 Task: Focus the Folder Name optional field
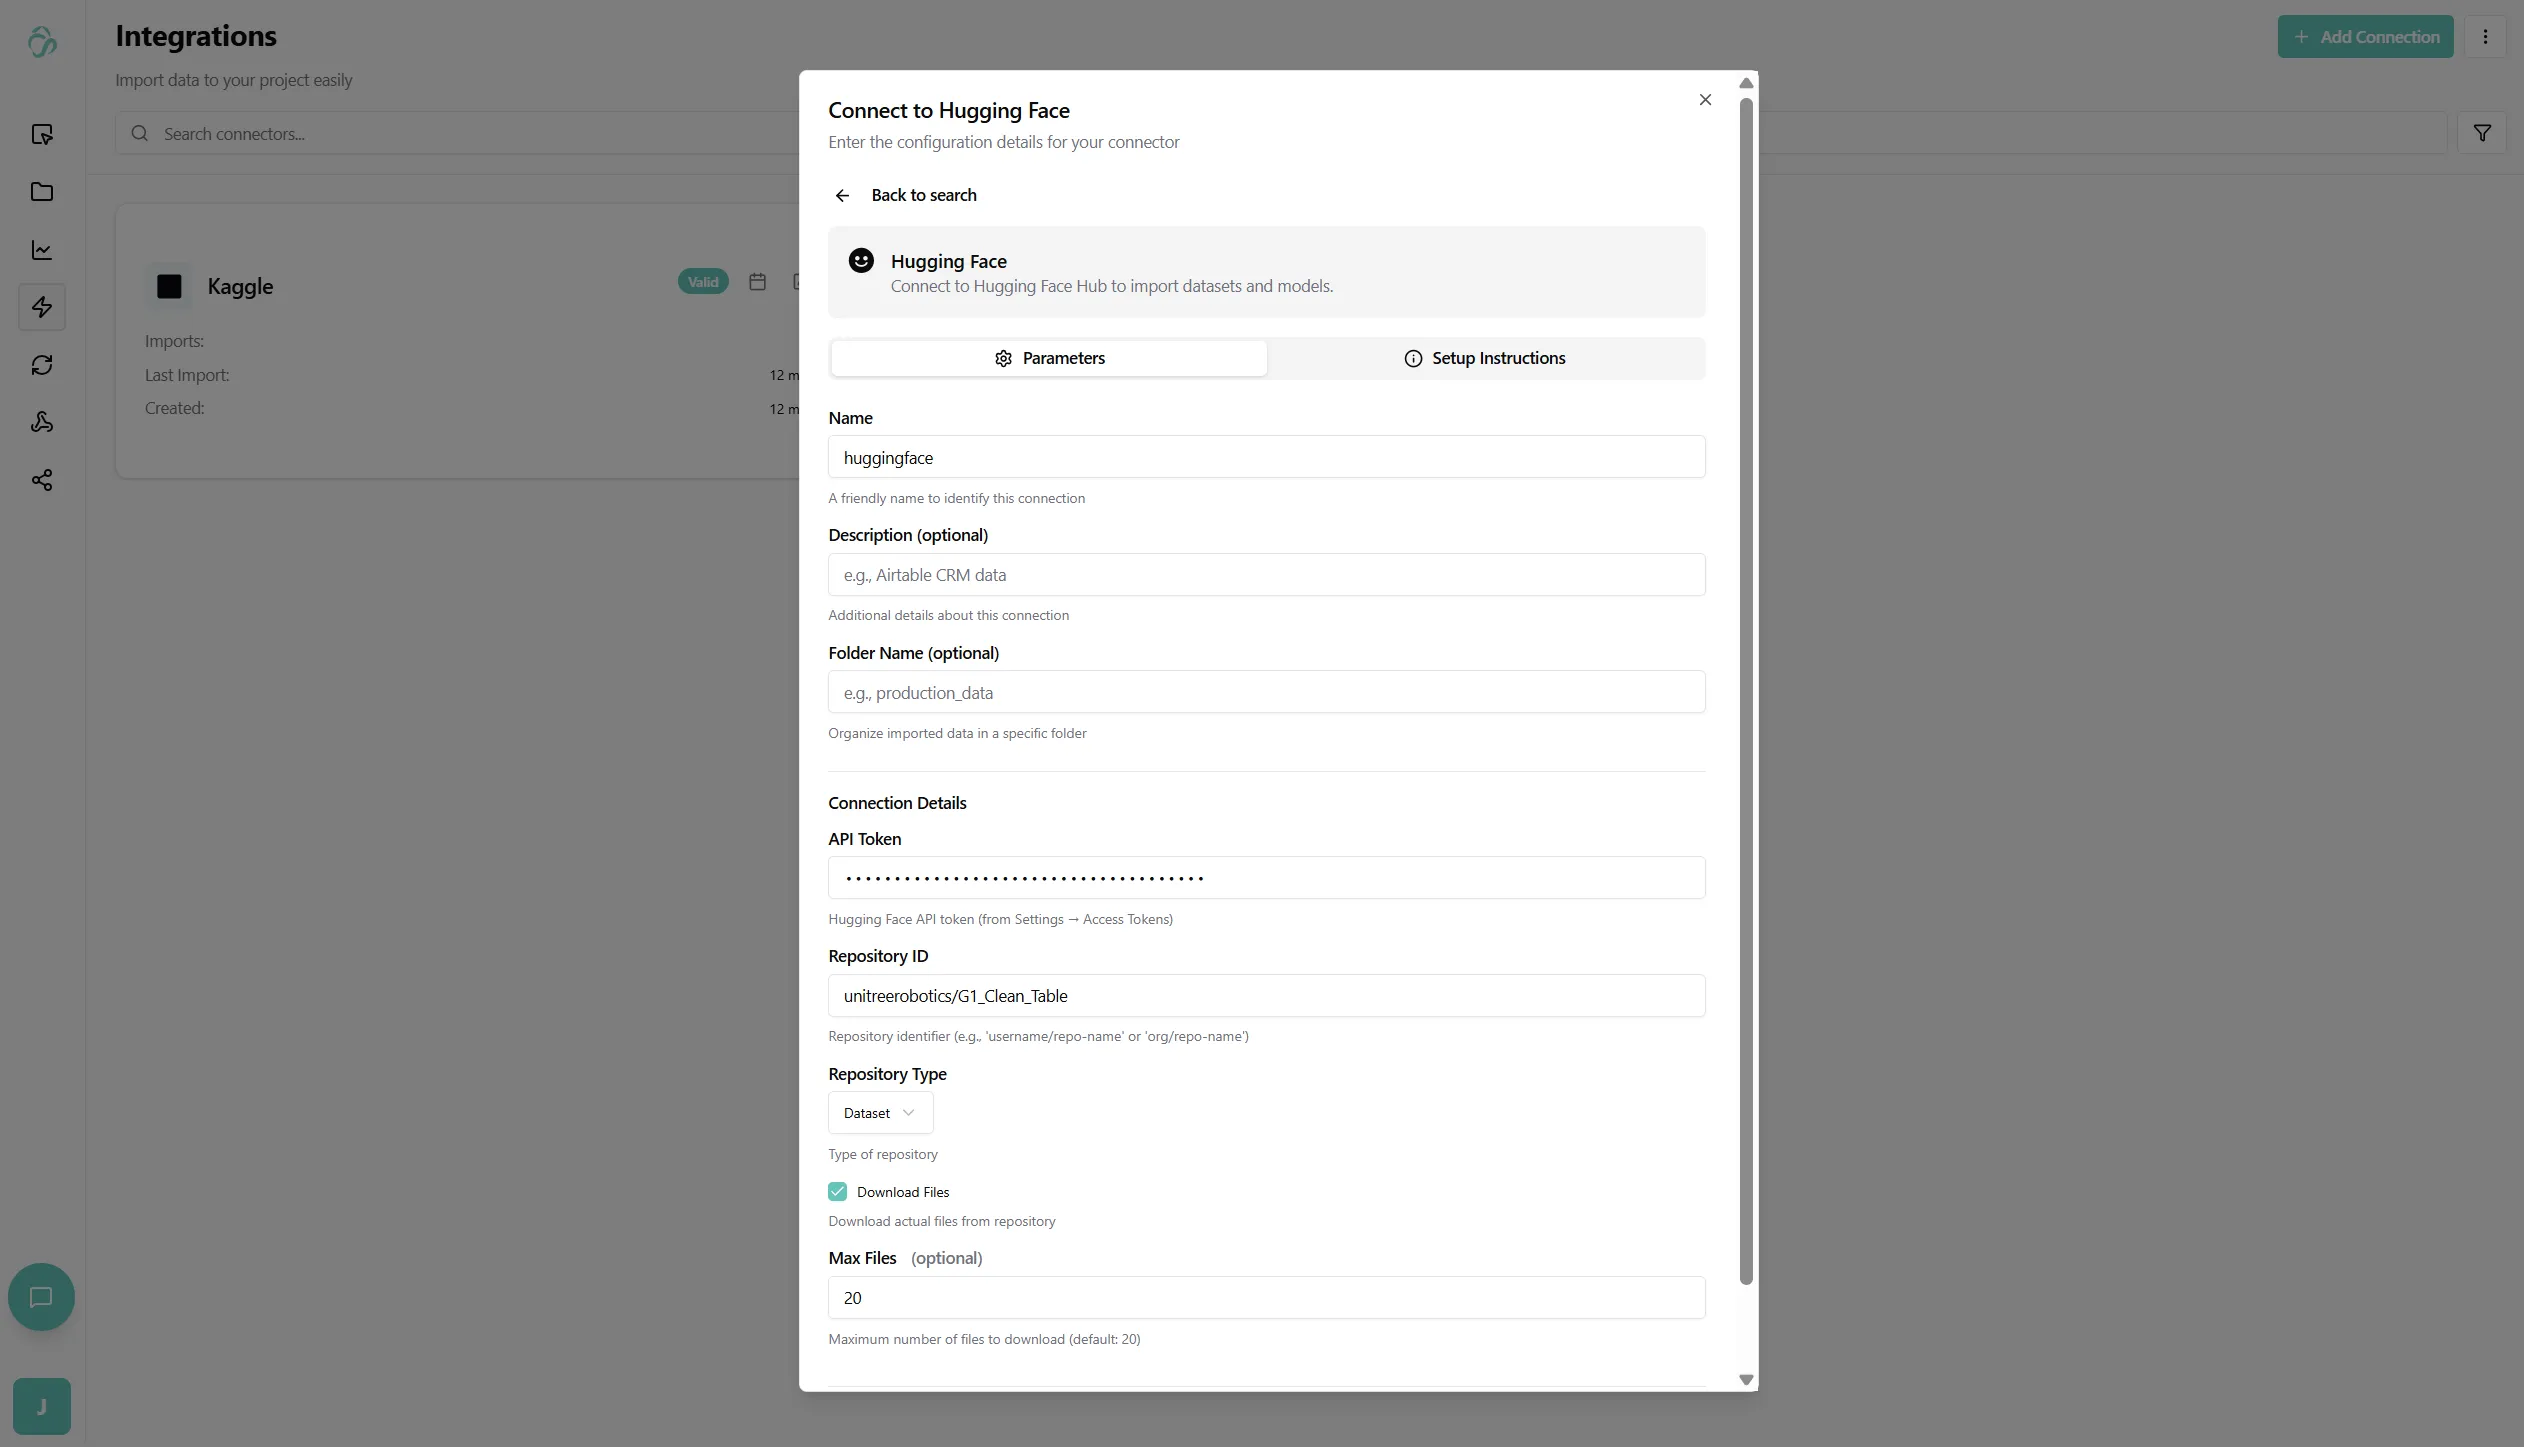tap(1266, 692)
